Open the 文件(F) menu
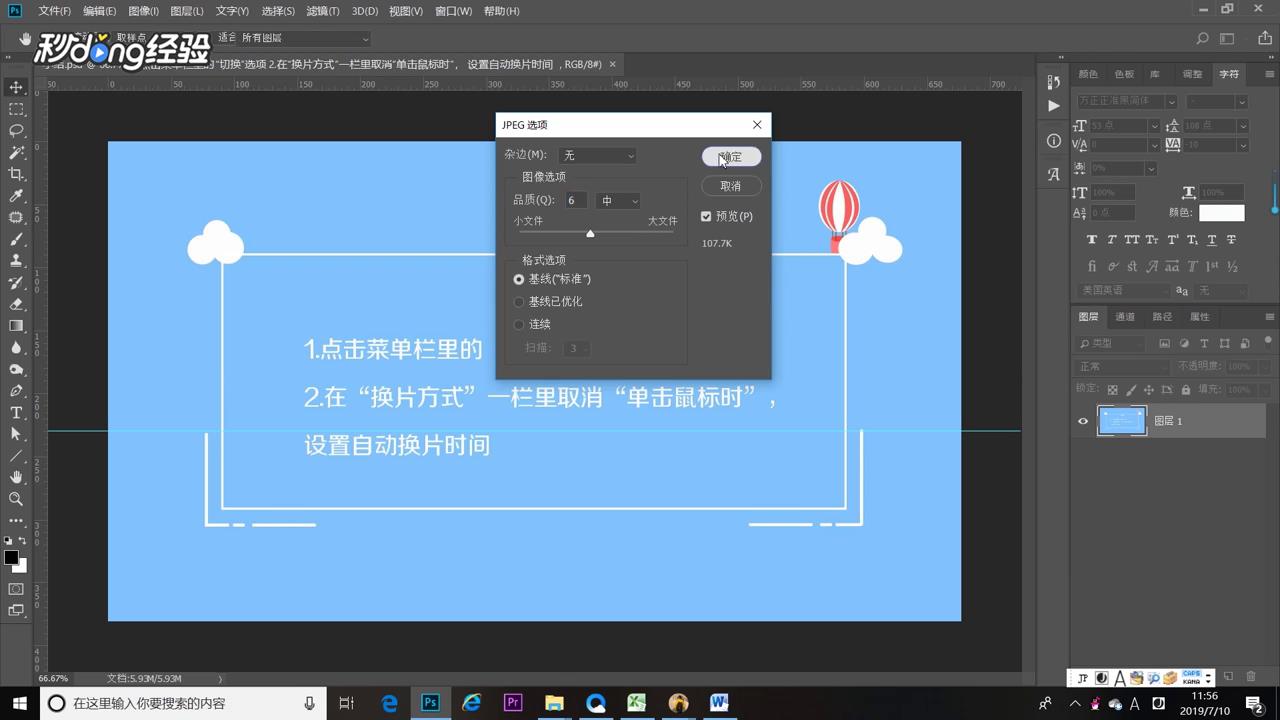Image resolution: width=1280 pixels, height=720 pixels. [54, 11]
